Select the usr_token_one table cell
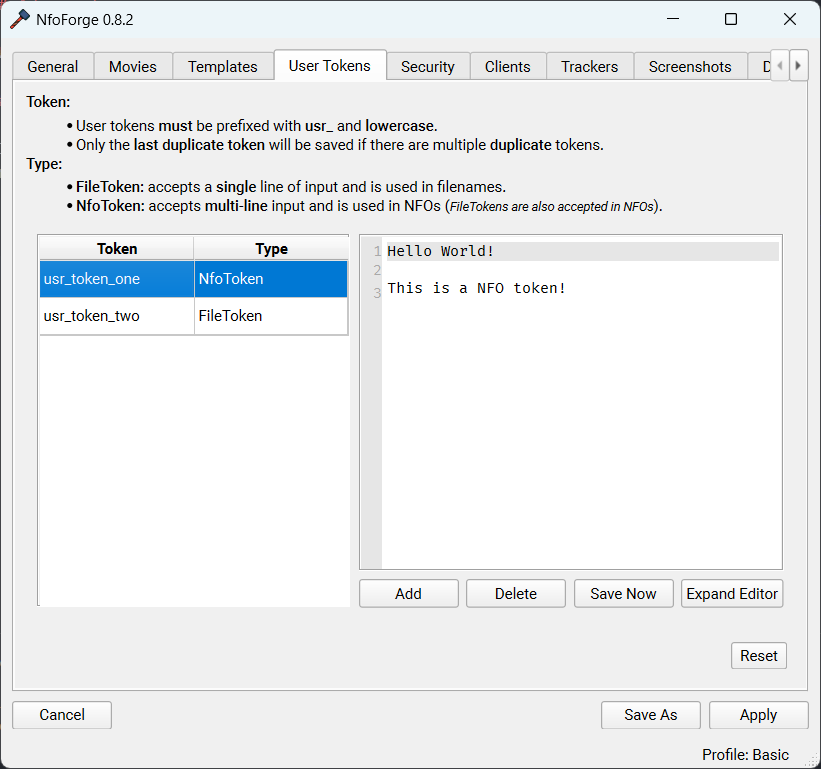Viewport: 821px width, 769px height. pyautogui.click(x=117, y=279)
